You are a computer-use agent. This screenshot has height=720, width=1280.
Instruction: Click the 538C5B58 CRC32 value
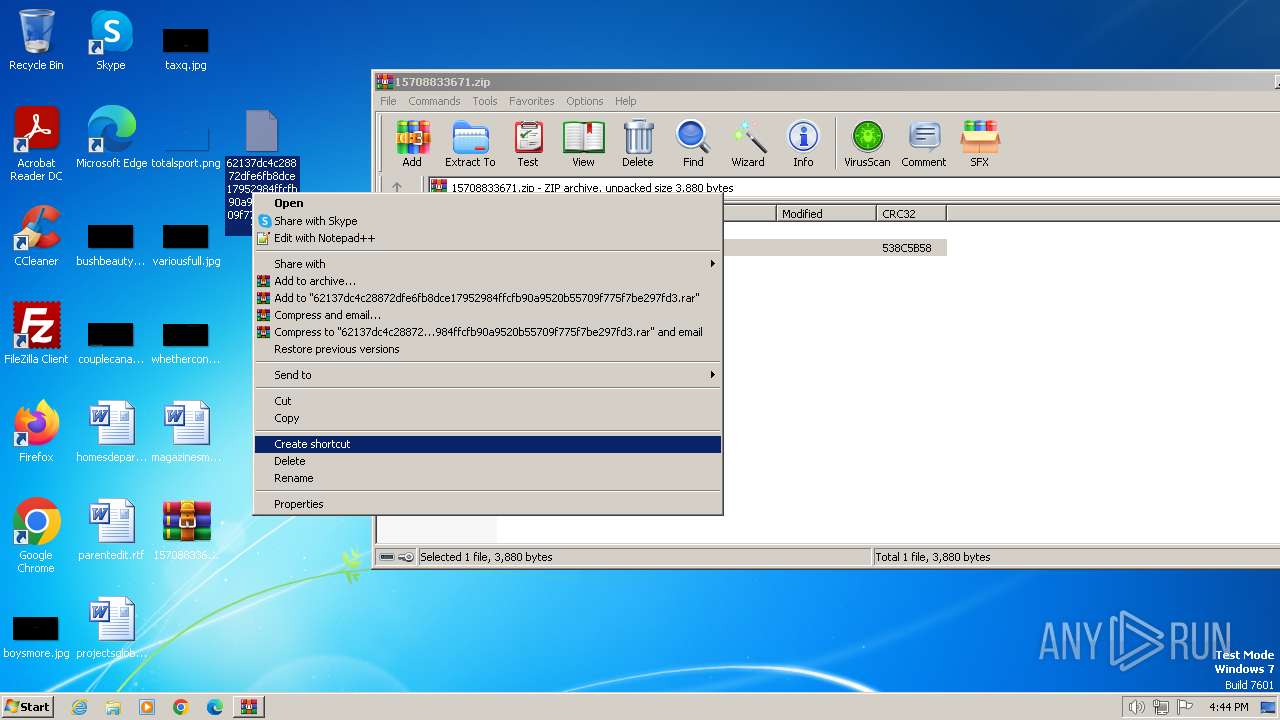pos(907,248)
